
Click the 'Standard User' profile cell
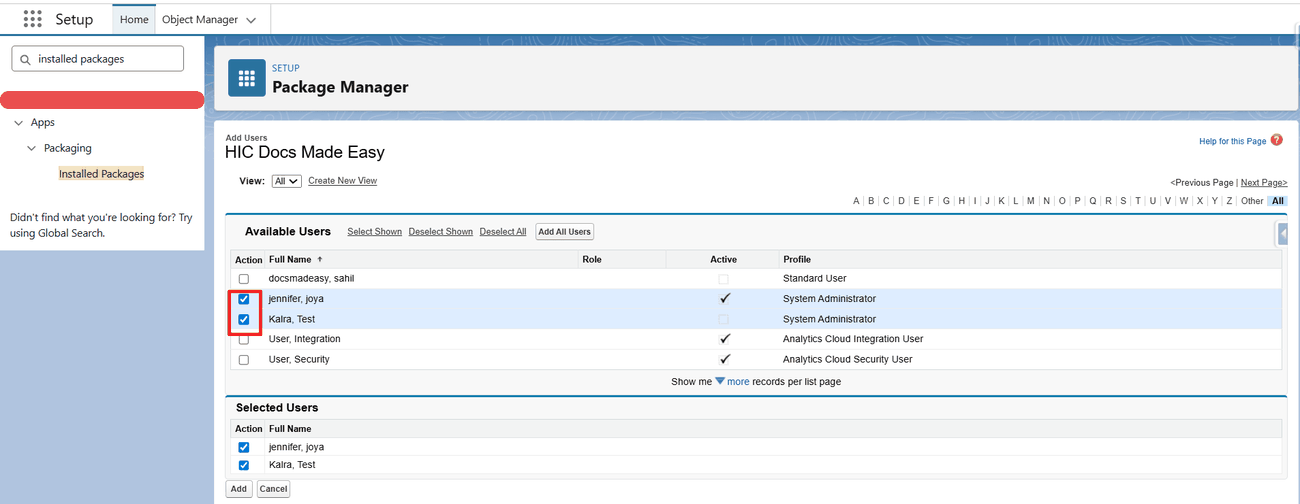[815, 278]
